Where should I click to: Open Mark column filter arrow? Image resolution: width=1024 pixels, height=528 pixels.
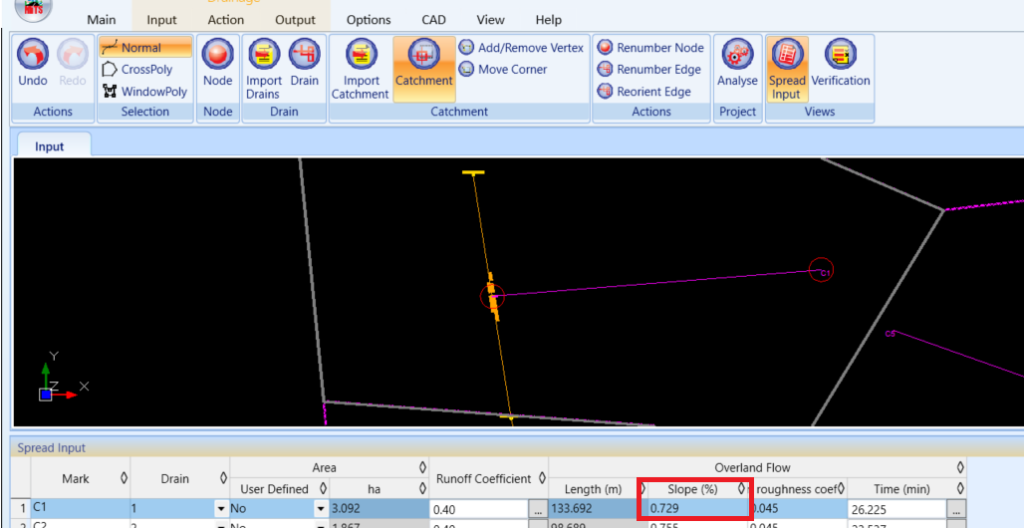pos(123,478)
